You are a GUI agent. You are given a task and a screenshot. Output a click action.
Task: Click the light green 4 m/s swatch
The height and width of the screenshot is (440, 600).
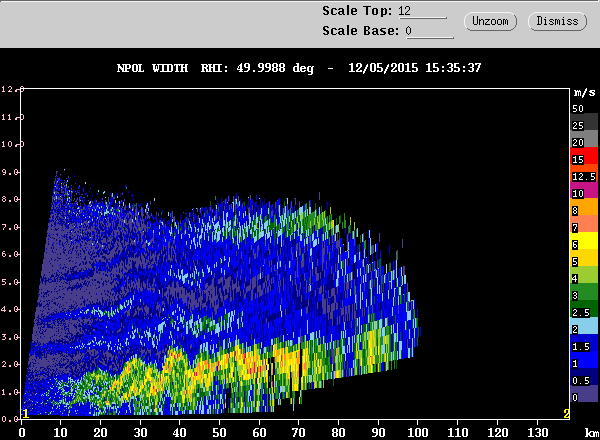(584, 275)
